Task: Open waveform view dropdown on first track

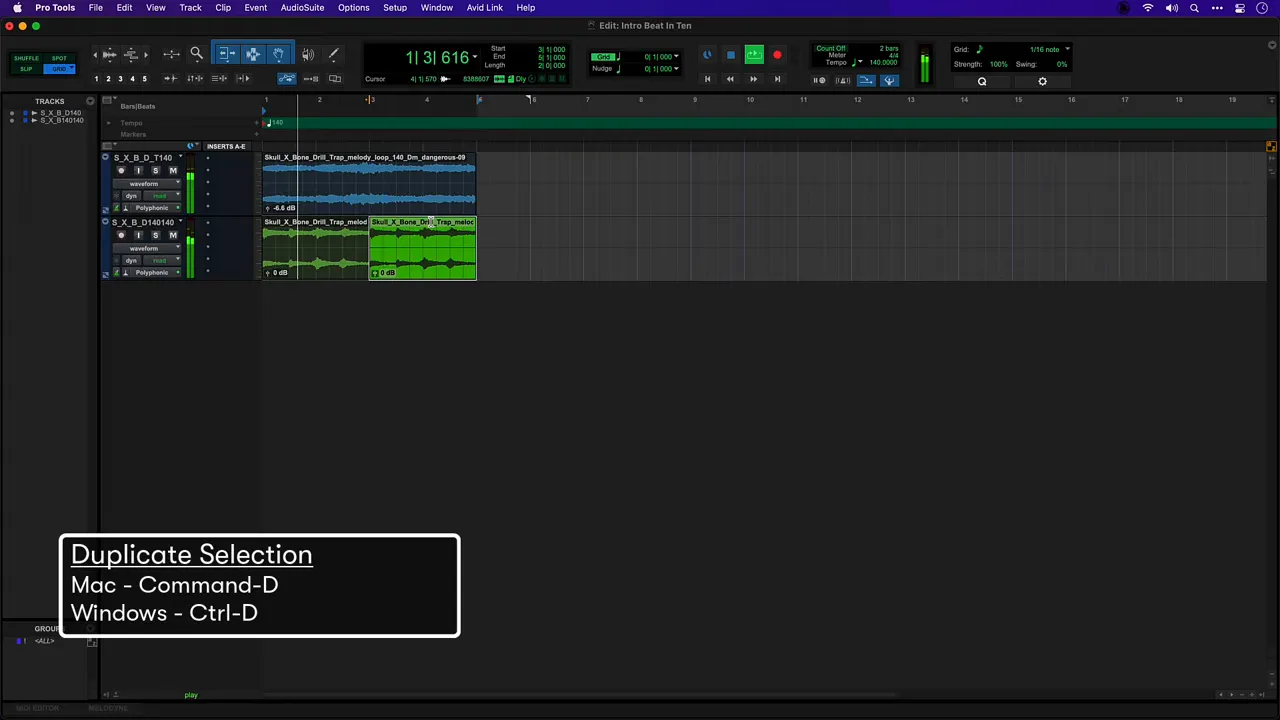Action: (x=145, y=184)
